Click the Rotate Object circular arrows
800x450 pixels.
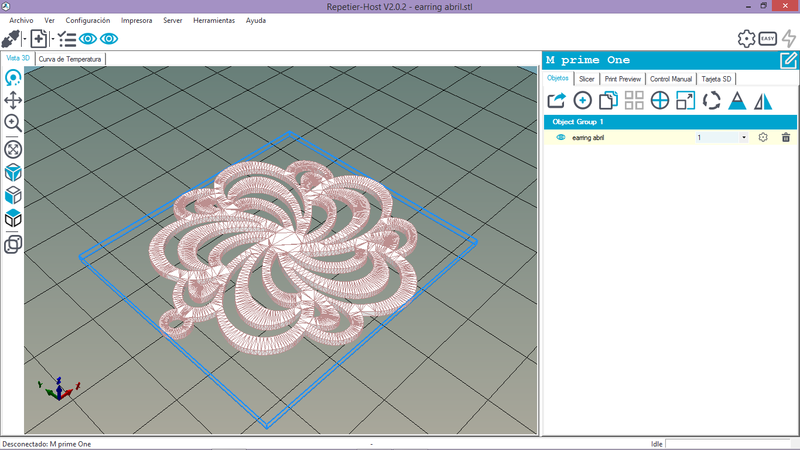pyautogui.click(x=712, y=100)
